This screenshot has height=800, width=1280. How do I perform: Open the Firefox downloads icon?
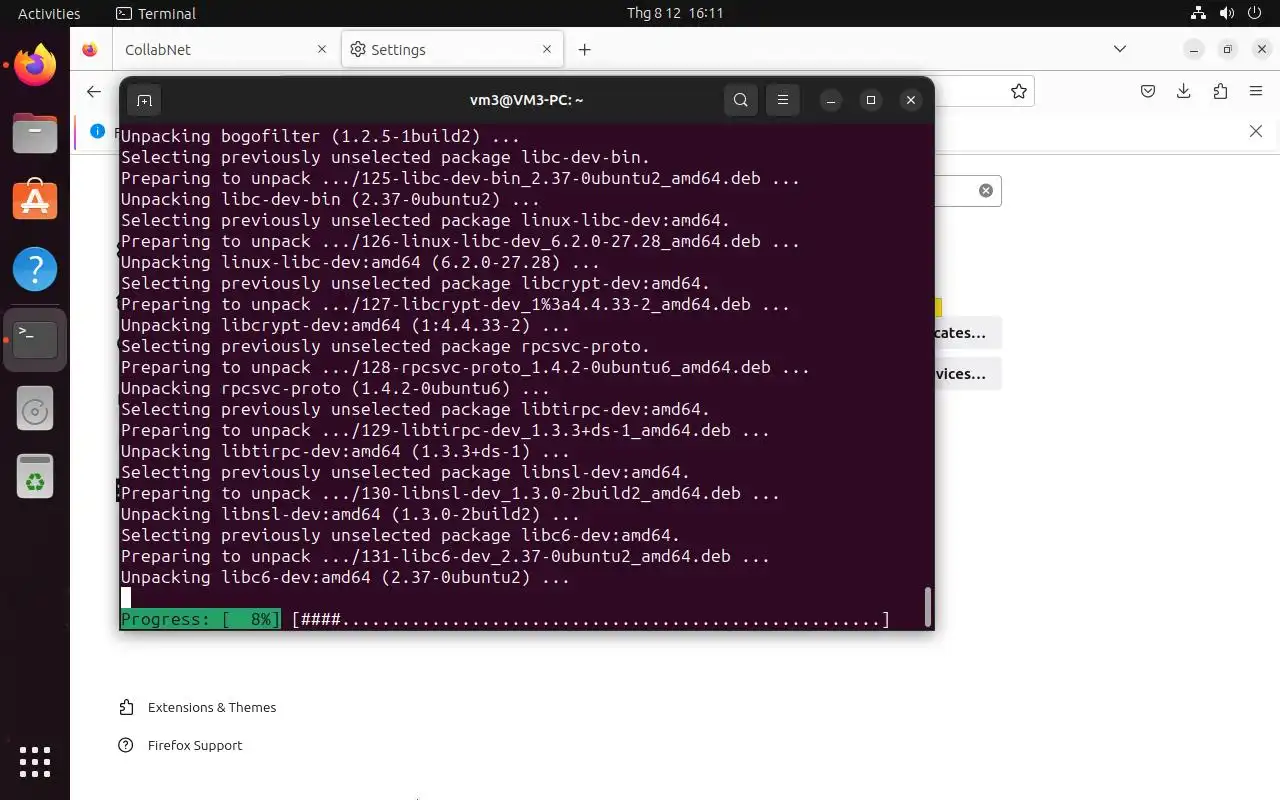click(x=1184, y=91)
